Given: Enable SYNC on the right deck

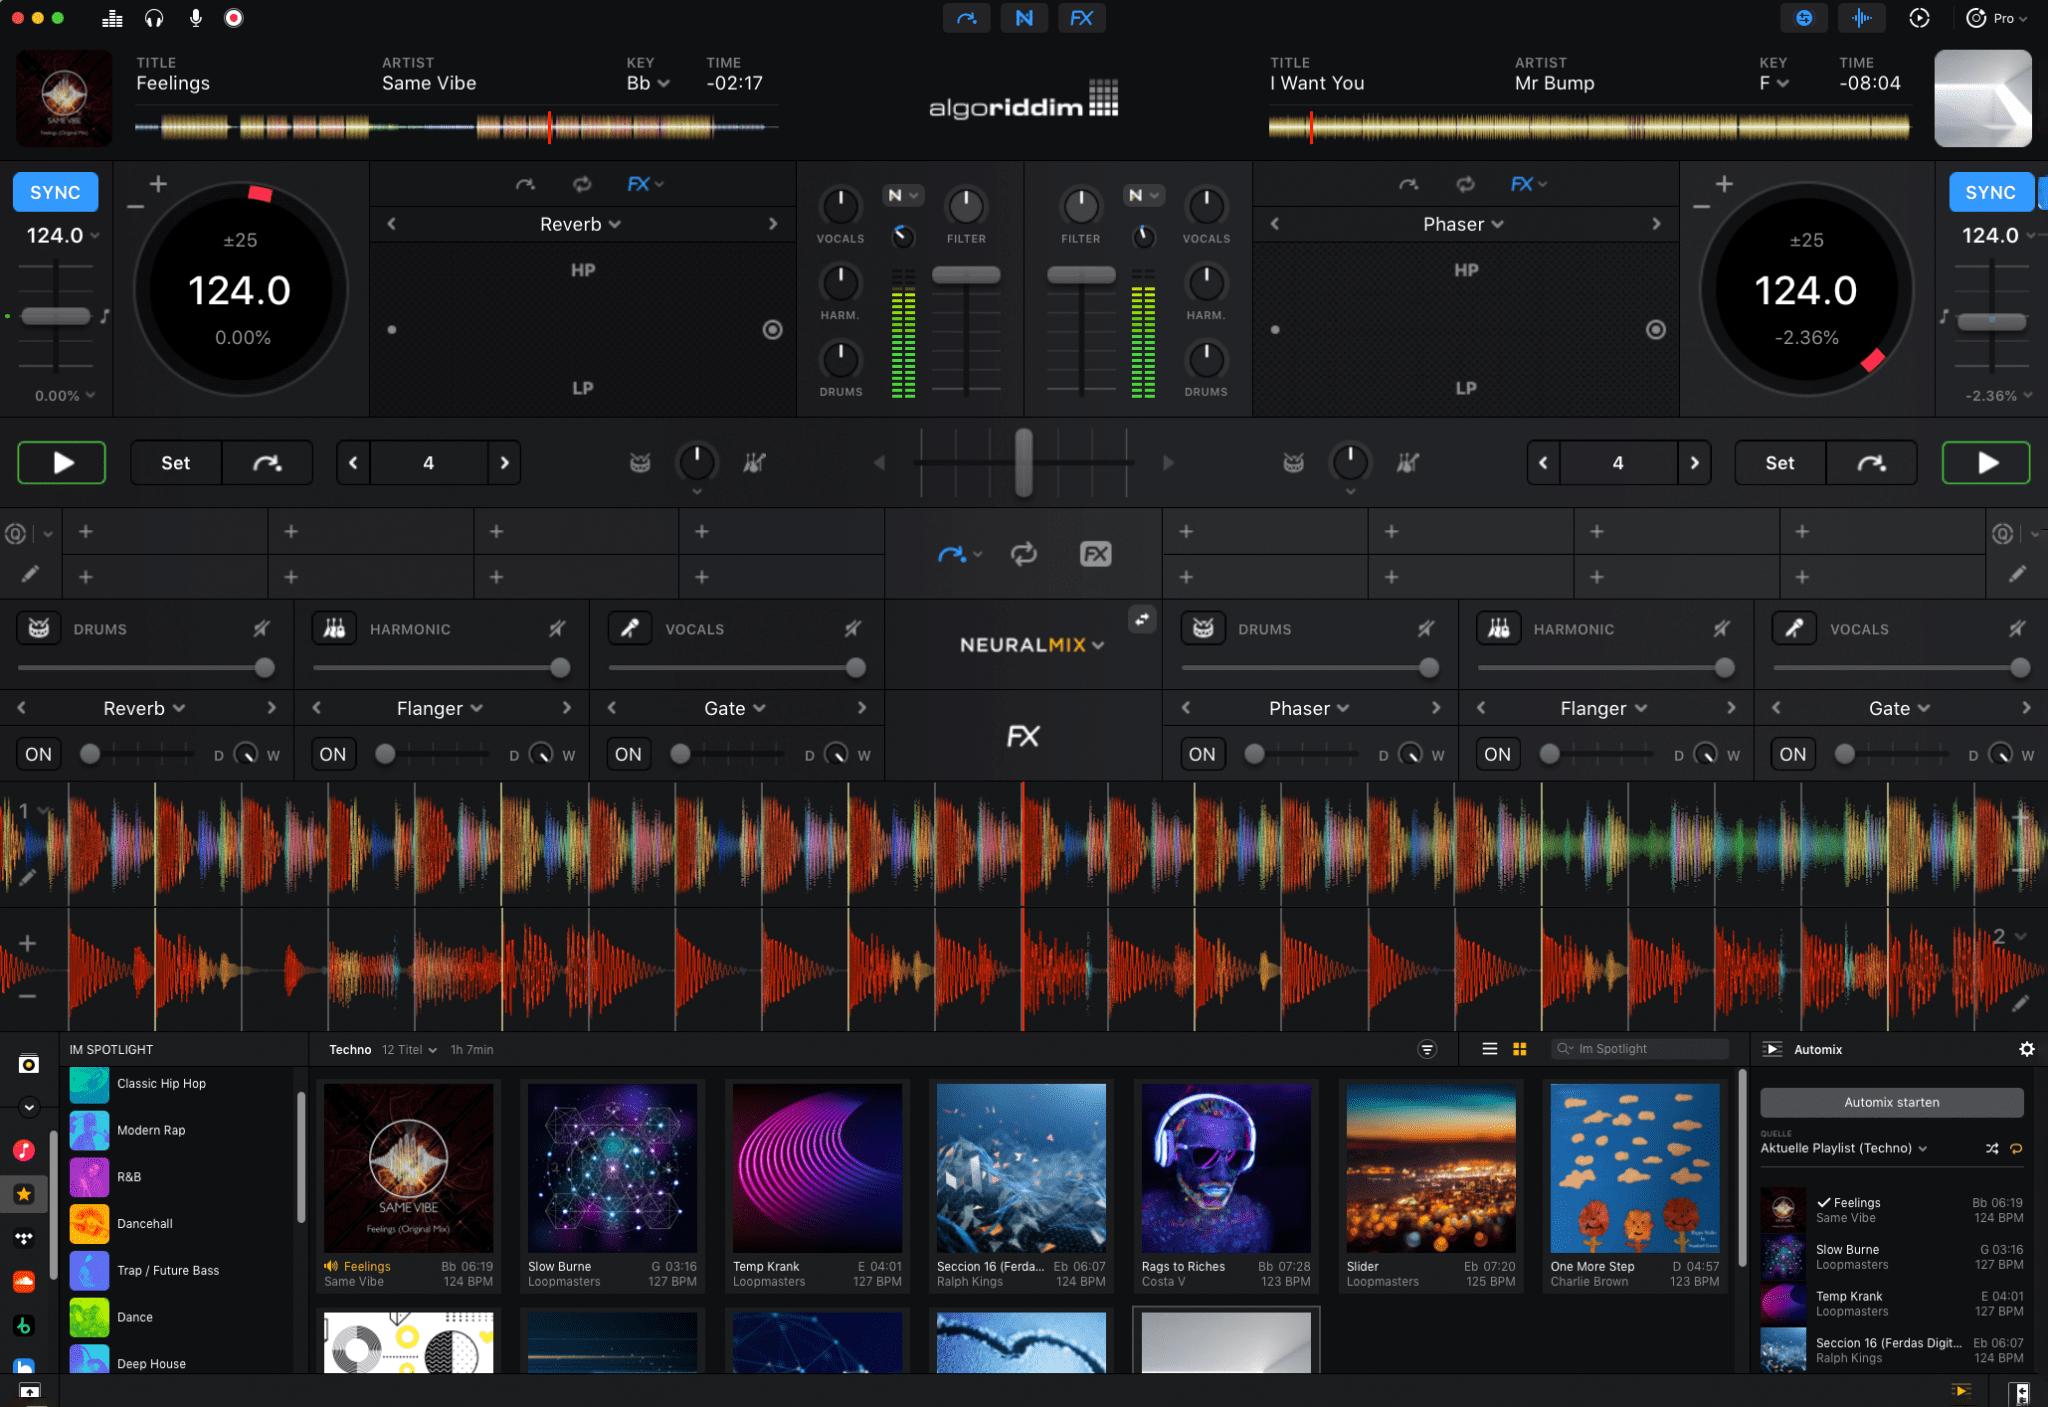Looking at the screenshot, I should click(1990, 192).
